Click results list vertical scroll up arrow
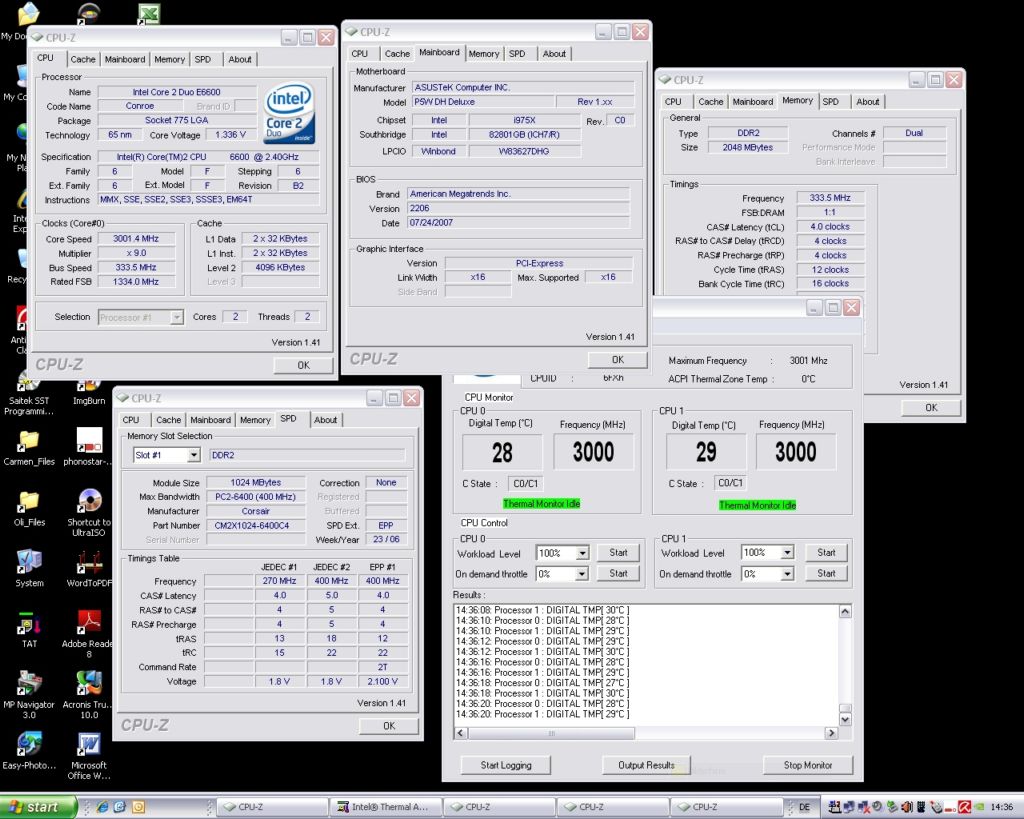The image size is (1024, 819). pyautogui.click(x=845, y=612)
